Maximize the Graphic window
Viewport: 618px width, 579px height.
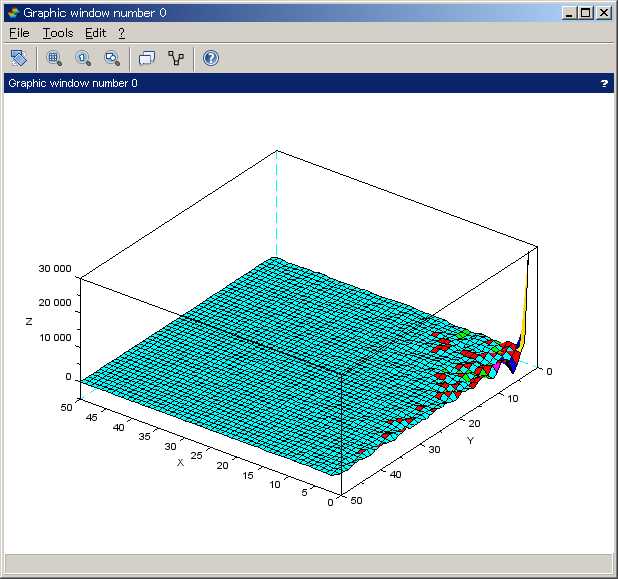click(586, 13)
